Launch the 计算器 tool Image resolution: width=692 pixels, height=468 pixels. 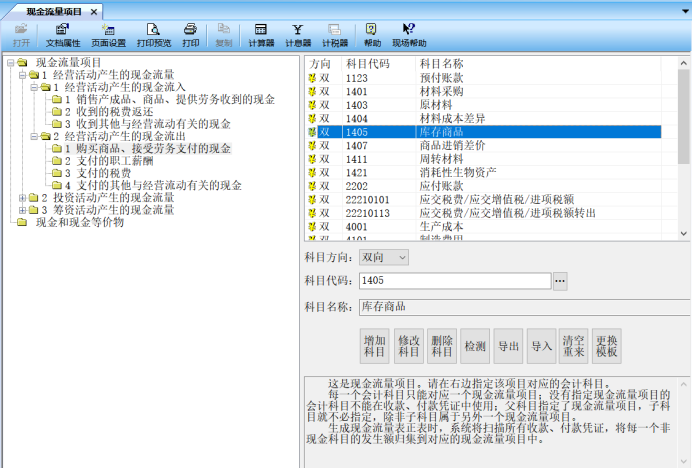259,35
